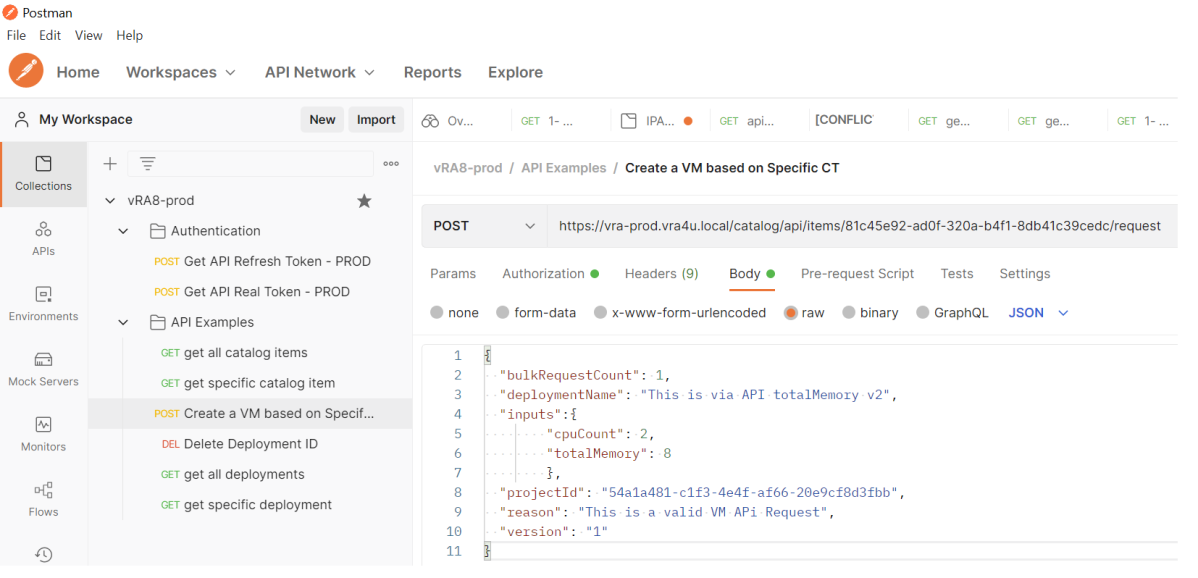Open the Workspaces menu
The image size is (1198, 578).
click(x=180, y=72)
